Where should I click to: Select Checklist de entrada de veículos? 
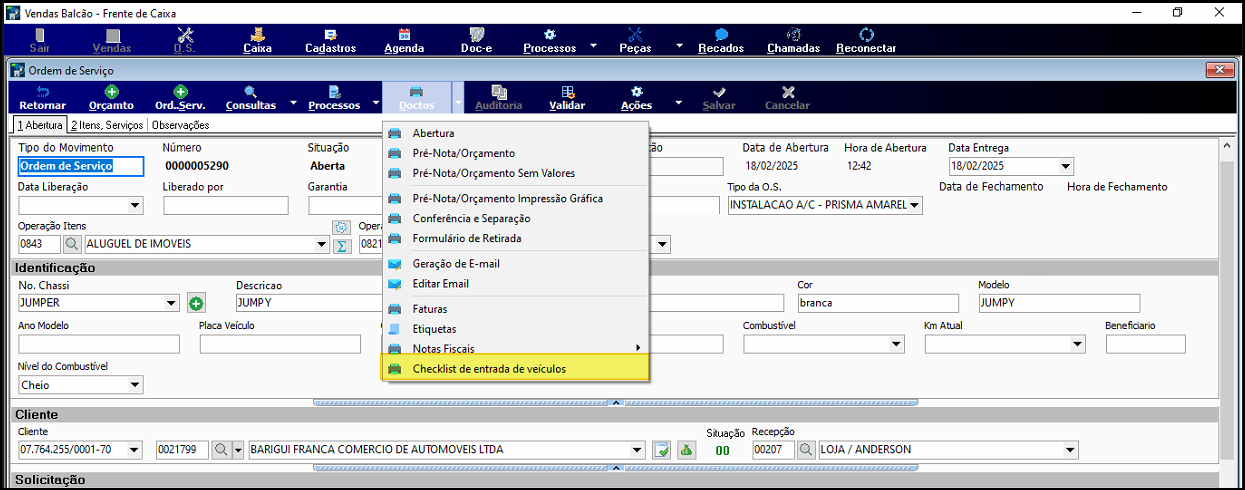point(516,369)
